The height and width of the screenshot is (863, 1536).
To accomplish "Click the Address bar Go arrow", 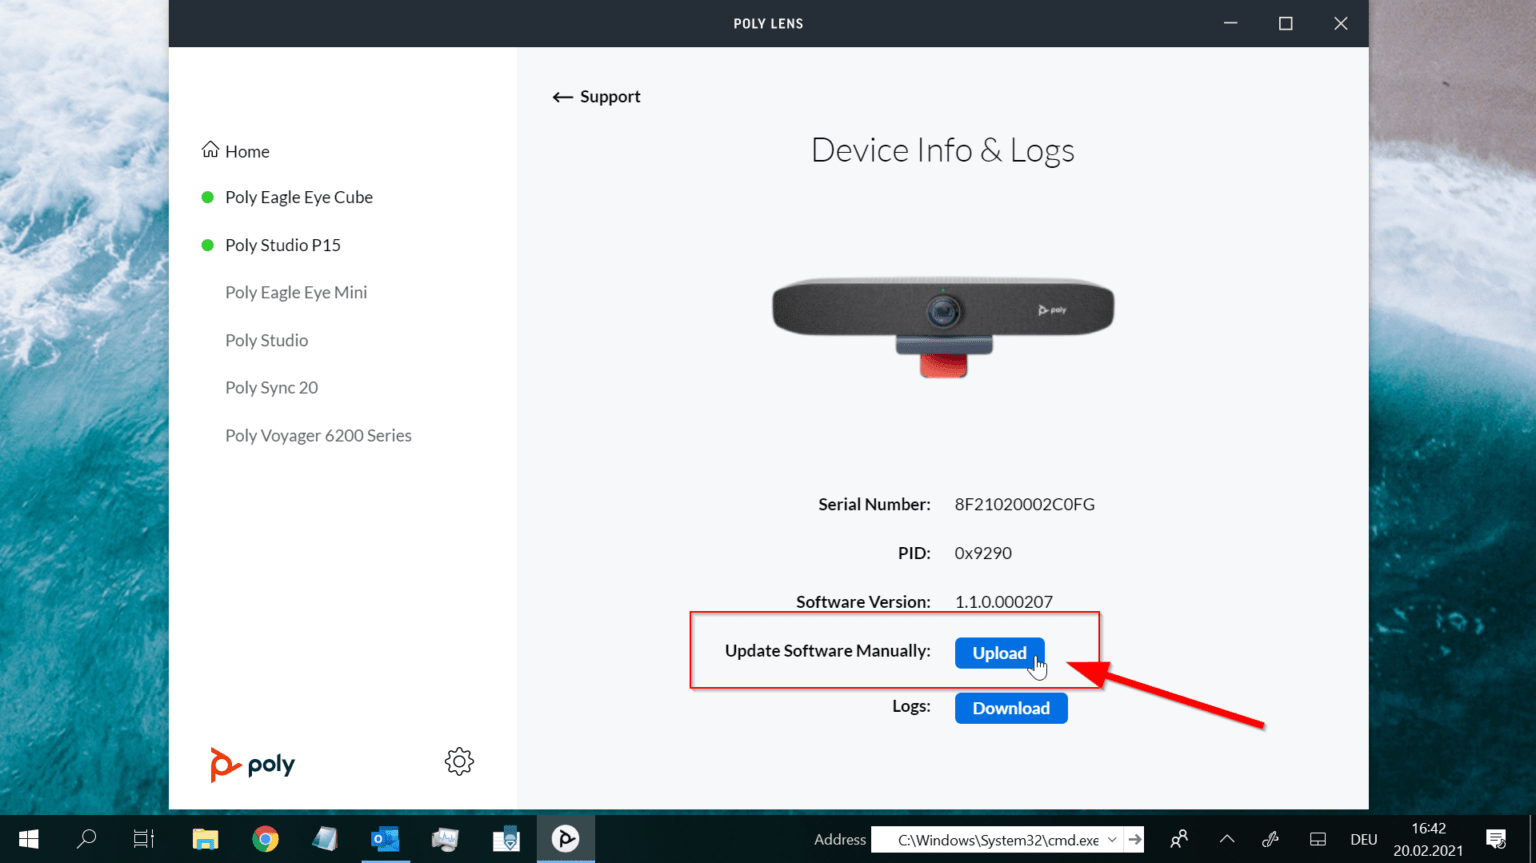I will click(1134, 840).
